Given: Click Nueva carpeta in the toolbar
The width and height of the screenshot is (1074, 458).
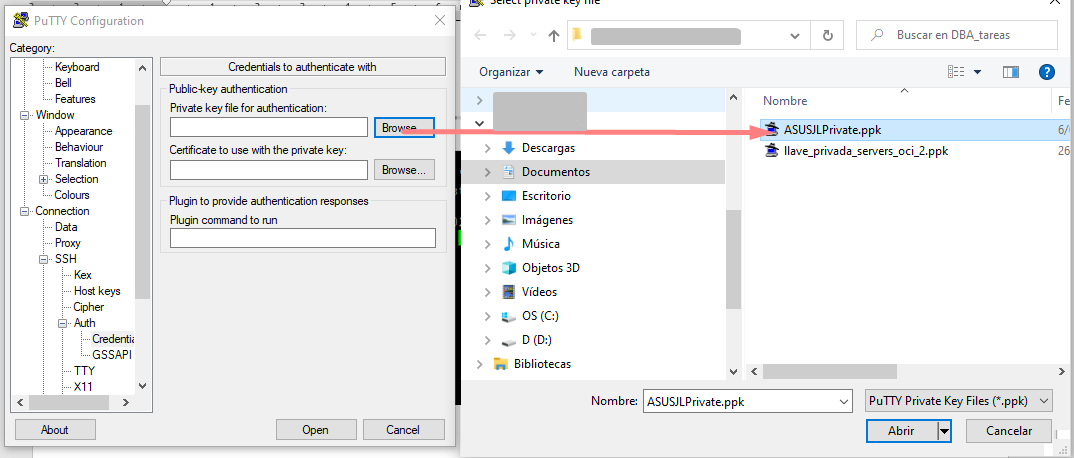Looking at the screenshot, I should coord(612,72).
